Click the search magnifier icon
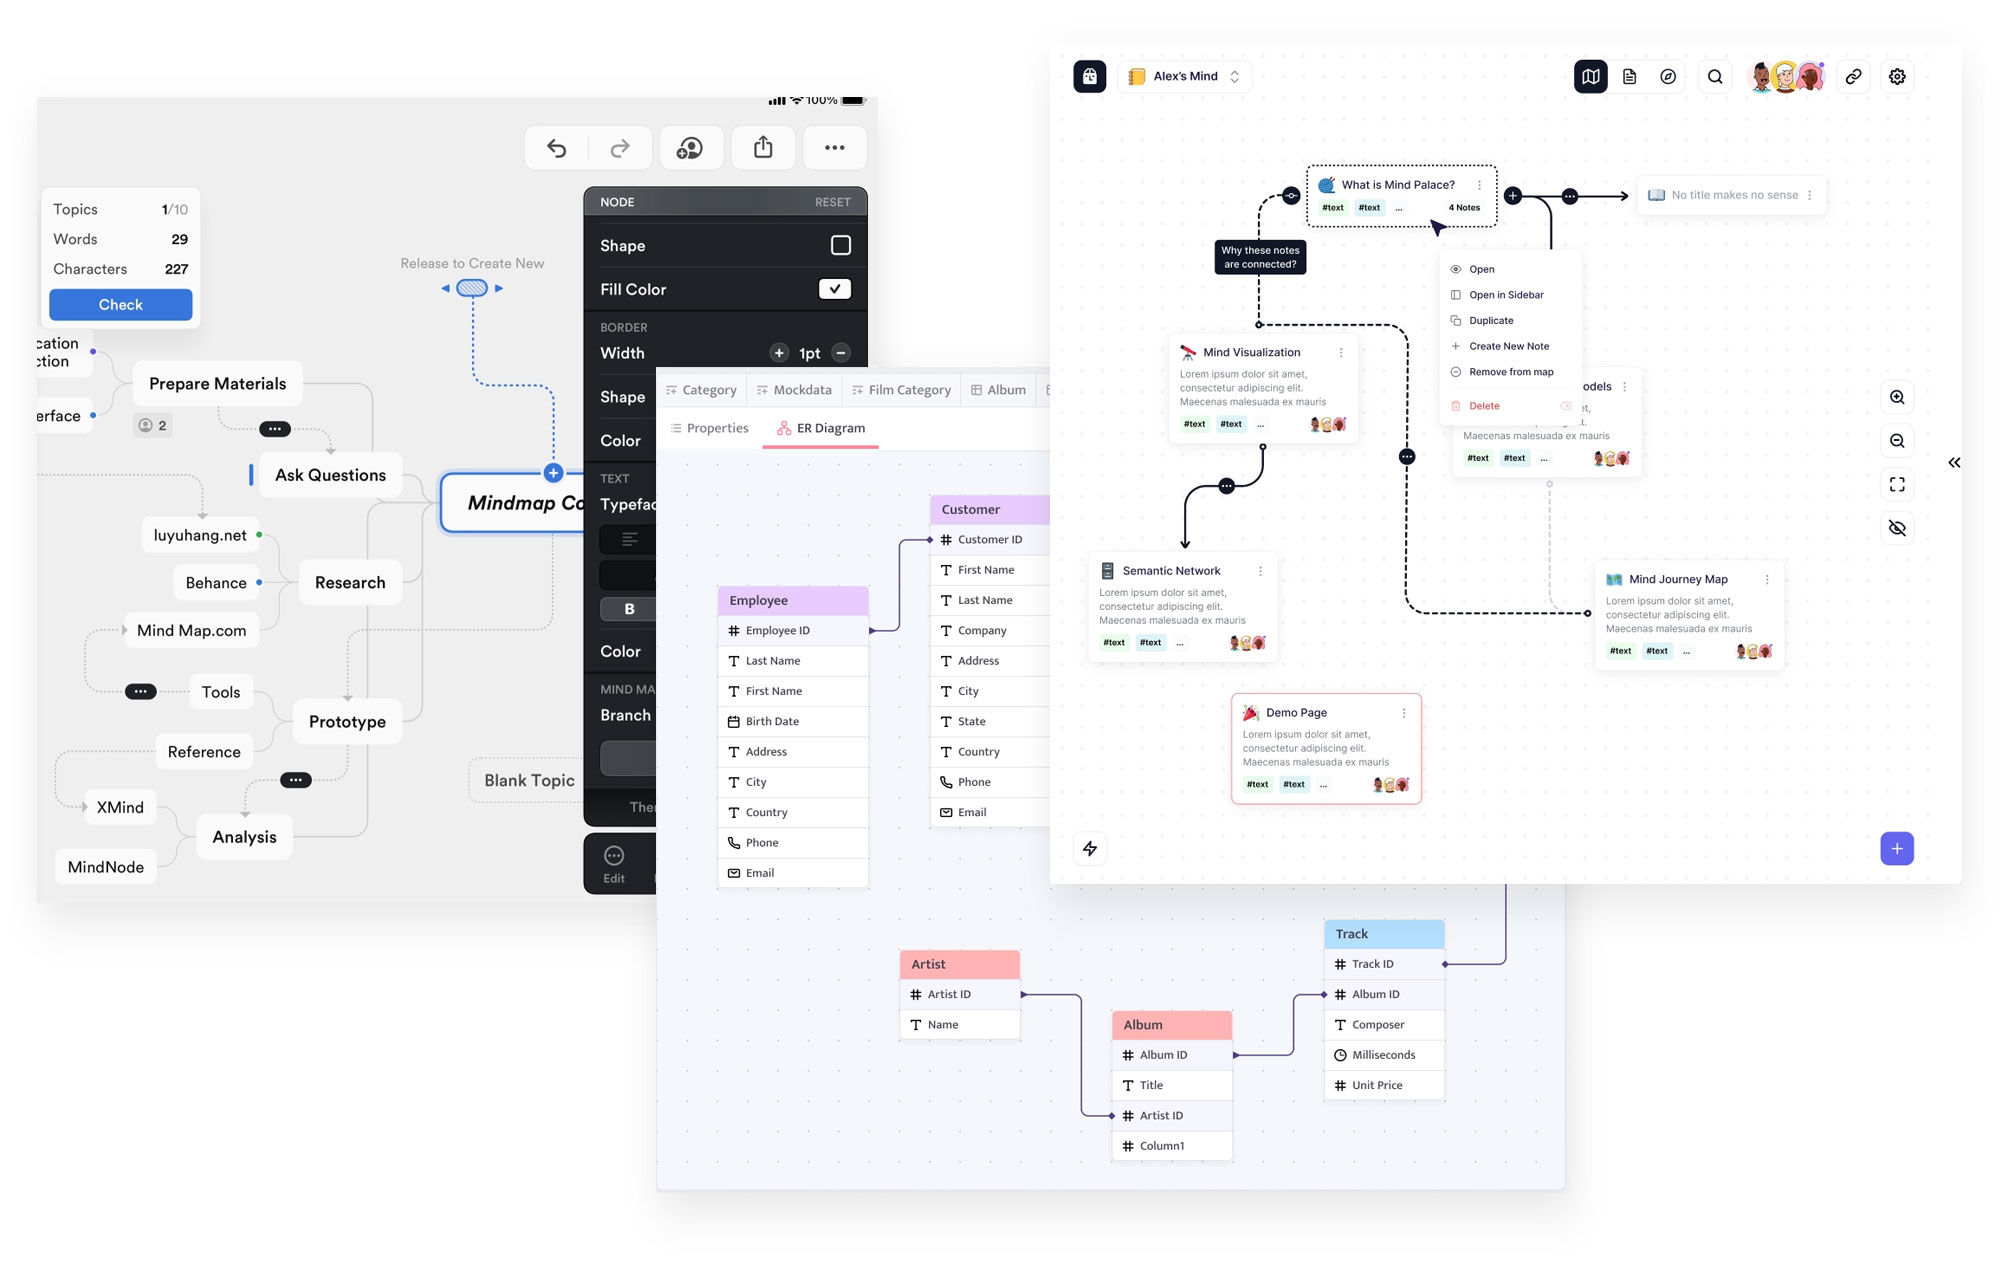Viewport: 2000px width, 1278px height. [1715, 76]
